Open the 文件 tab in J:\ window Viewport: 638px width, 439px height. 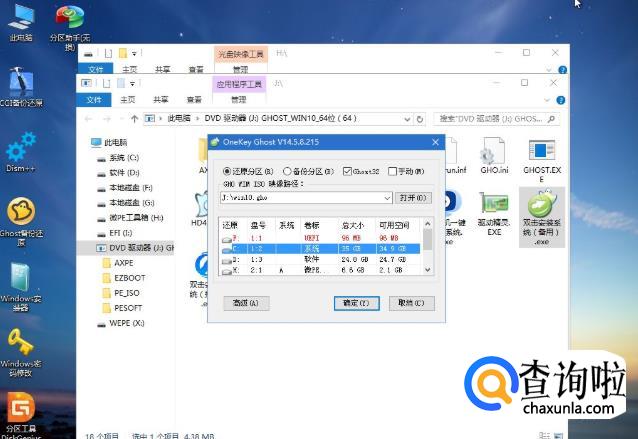[94, 100]
